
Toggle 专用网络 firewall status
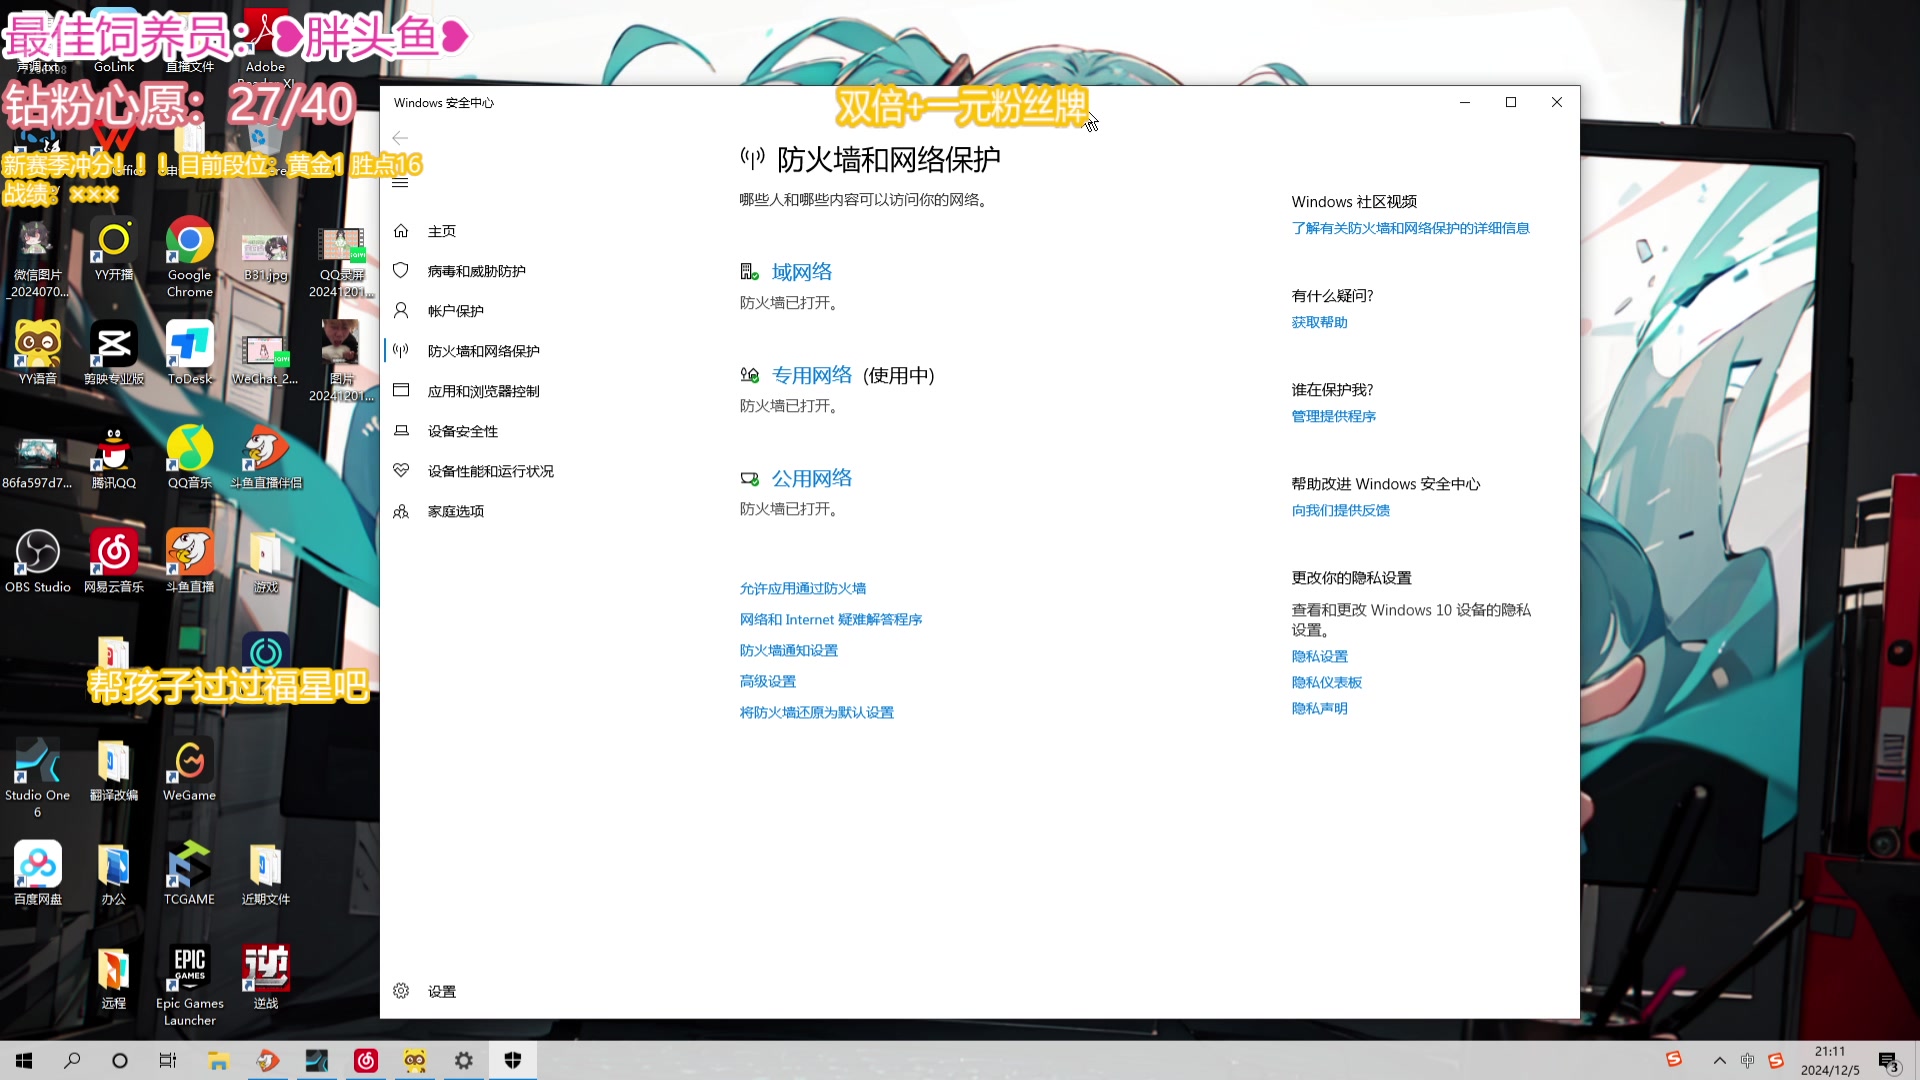812,375
